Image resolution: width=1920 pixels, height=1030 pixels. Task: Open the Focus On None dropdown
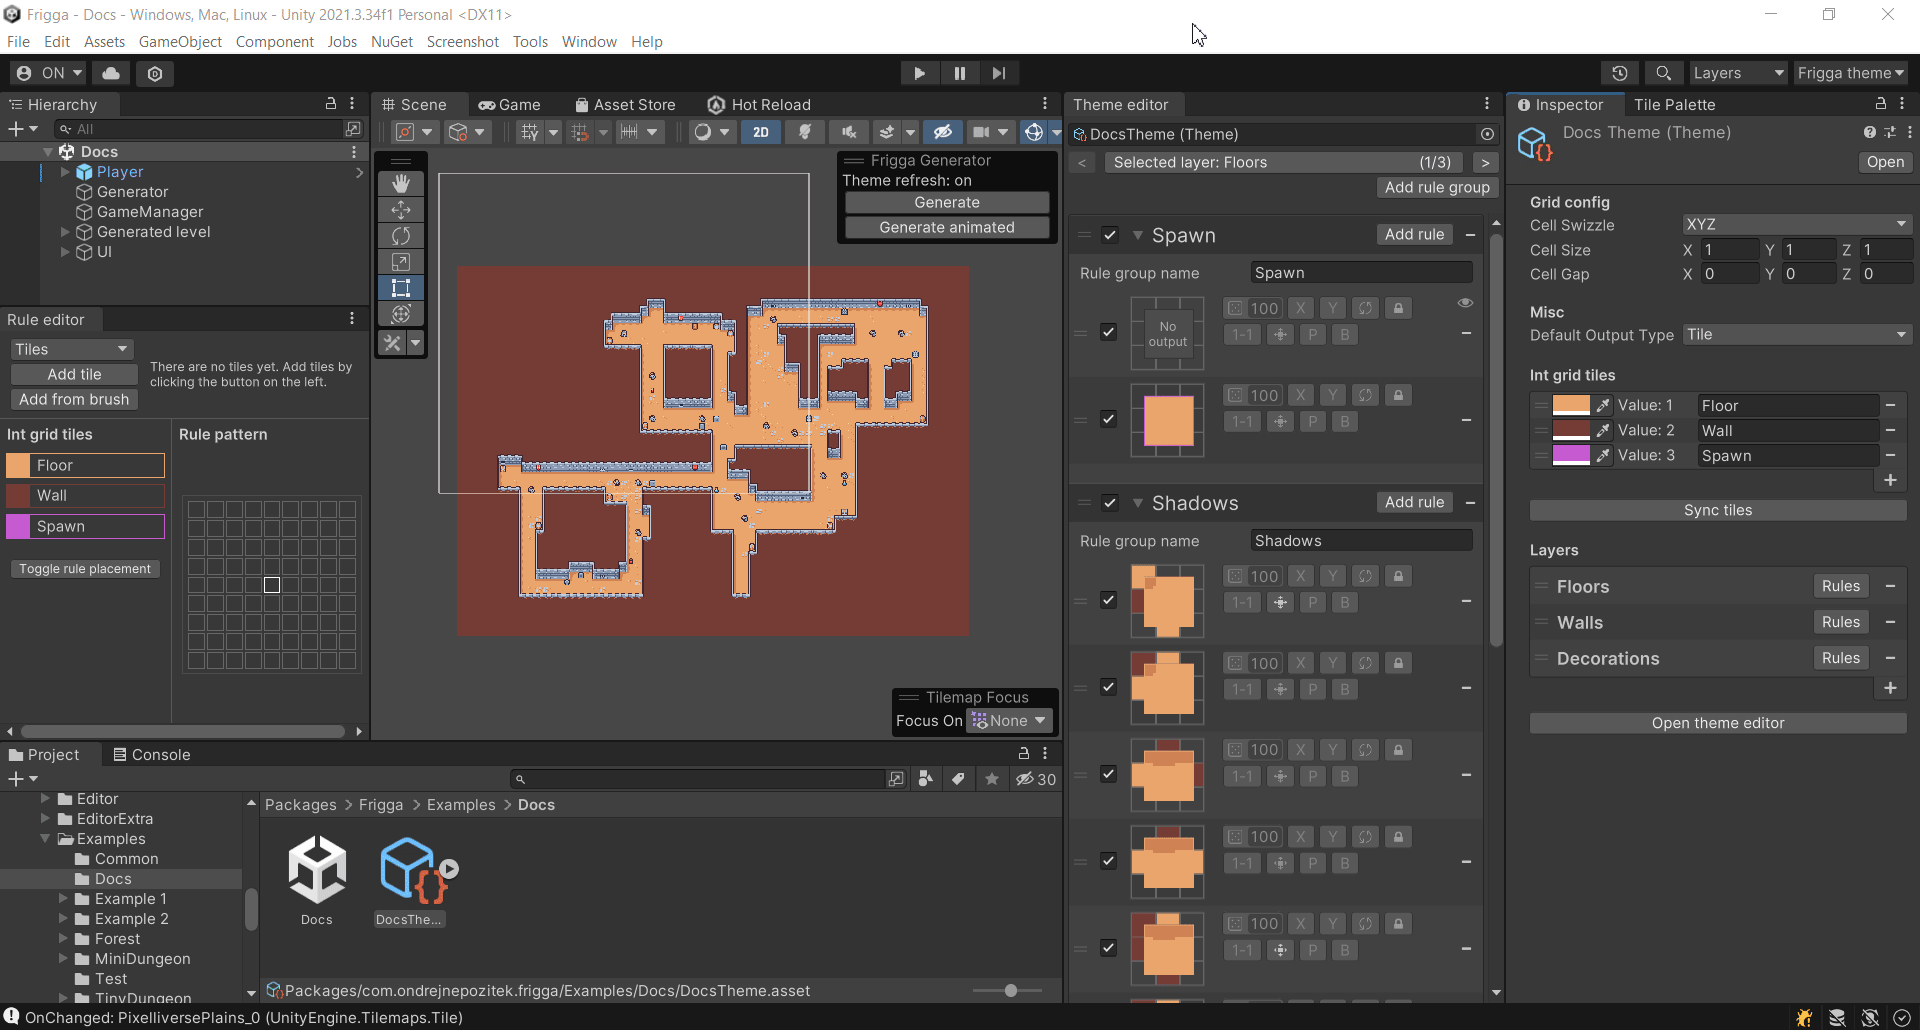point(1009,721)
